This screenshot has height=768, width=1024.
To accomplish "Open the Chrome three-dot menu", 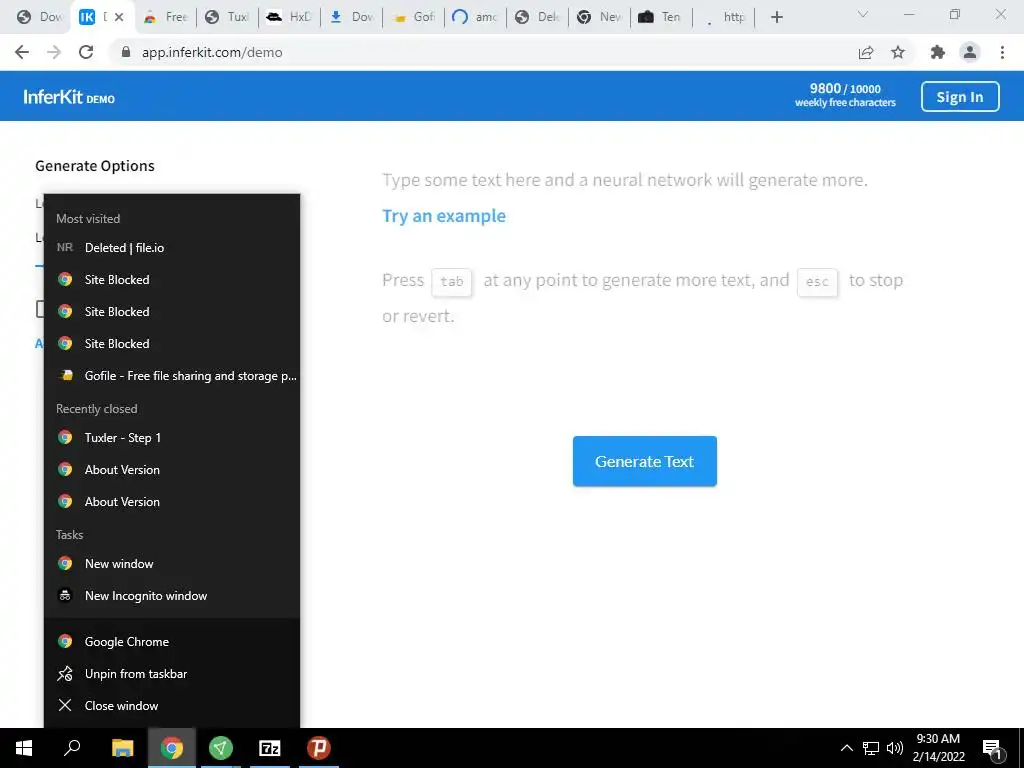I will tap(1002, 52).
